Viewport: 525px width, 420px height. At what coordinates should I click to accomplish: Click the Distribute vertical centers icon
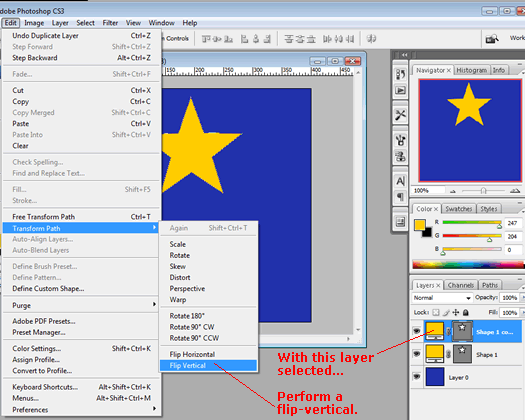point(300,39)
